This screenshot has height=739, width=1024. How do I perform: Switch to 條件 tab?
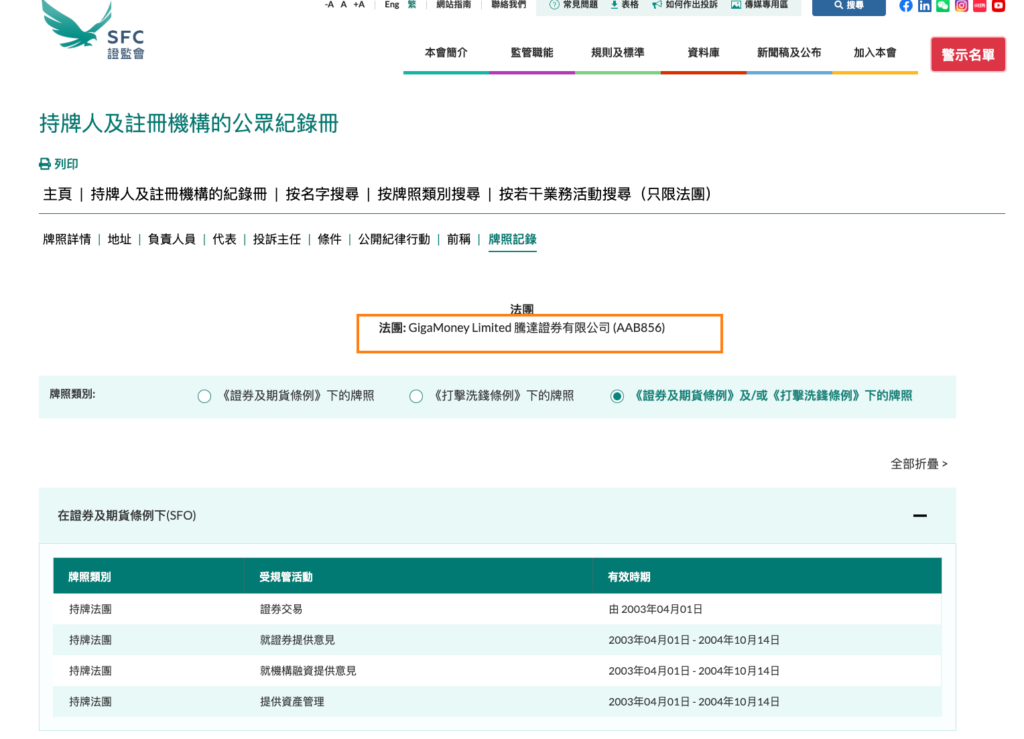(x=329, y=240)
